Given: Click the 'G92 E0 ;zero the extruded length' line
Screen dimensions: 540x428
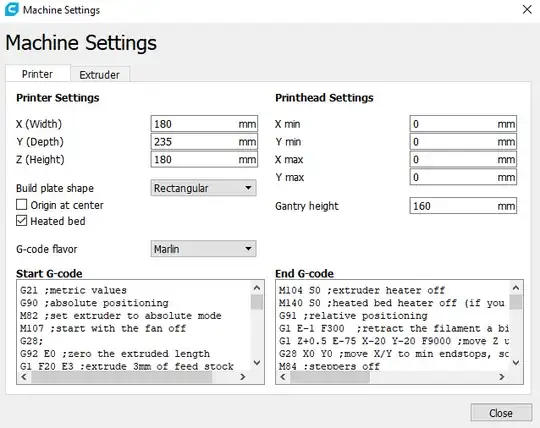Looking at the screenshot, I should (115, 354).
